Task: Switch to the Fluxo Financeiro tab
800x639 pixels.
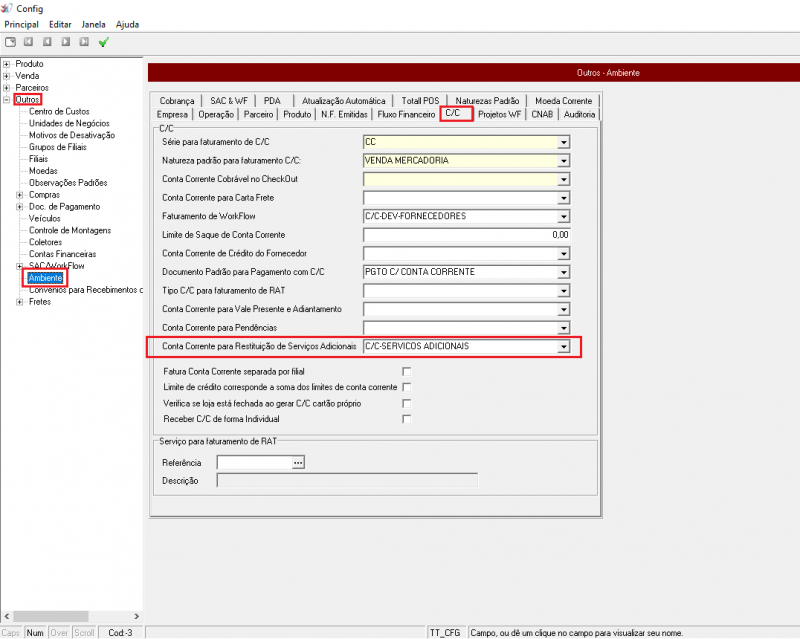Action: click(x=406, y=115)
